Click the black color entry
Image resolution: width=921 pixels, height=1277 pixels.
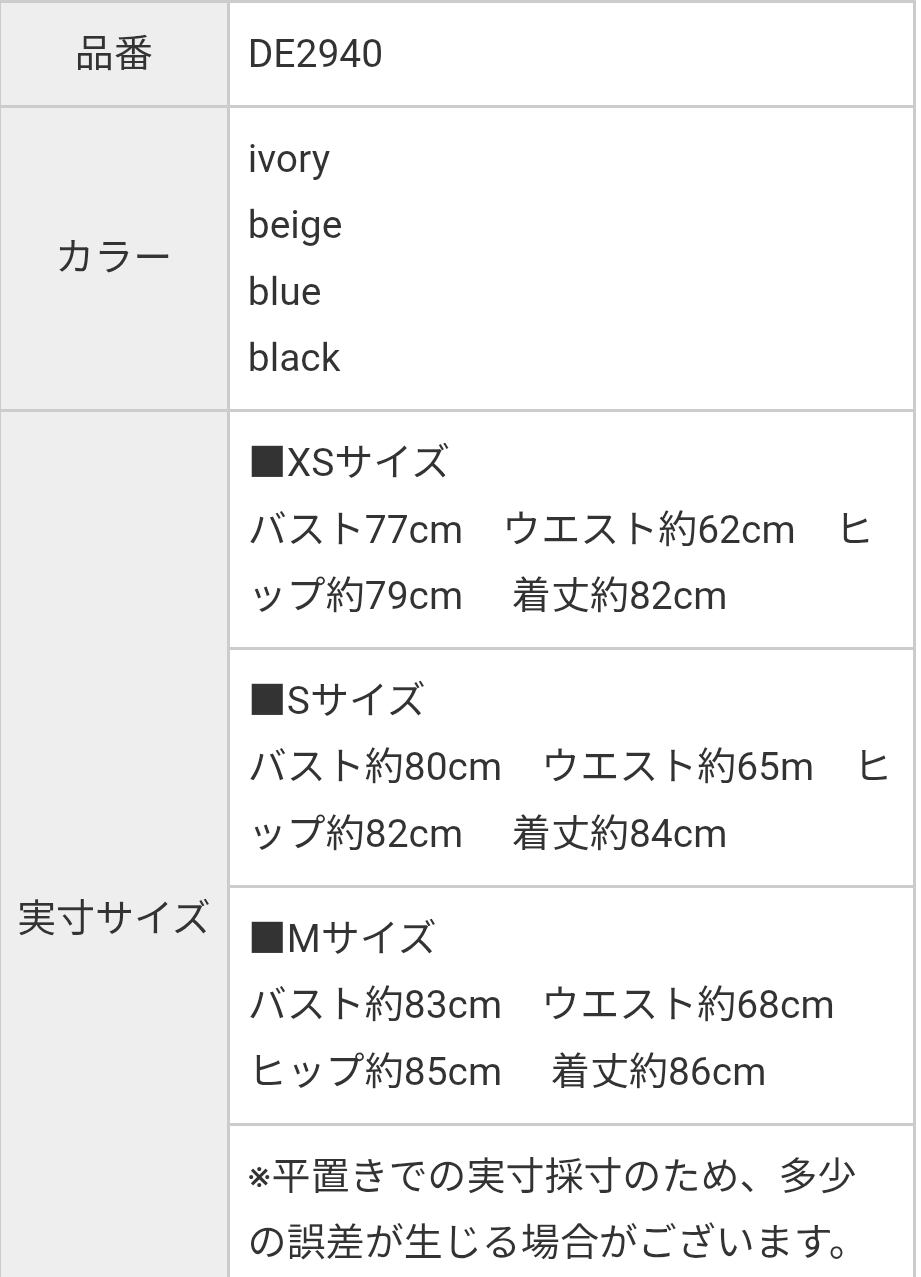tap(294, 358)
